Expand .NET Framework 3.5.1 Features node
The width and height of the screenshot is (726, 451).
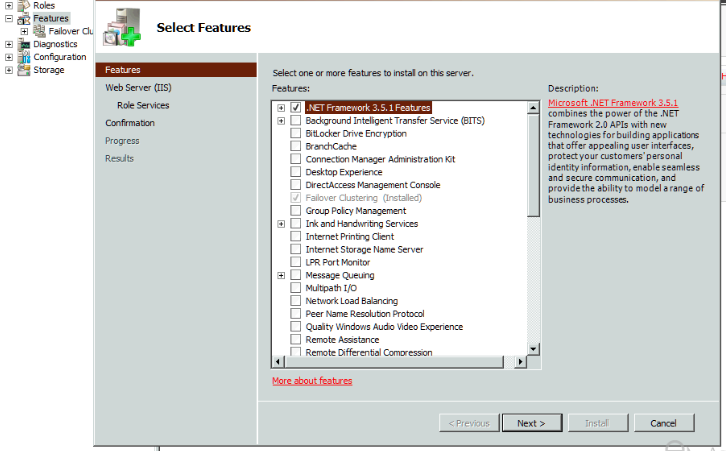pos(281,108)
